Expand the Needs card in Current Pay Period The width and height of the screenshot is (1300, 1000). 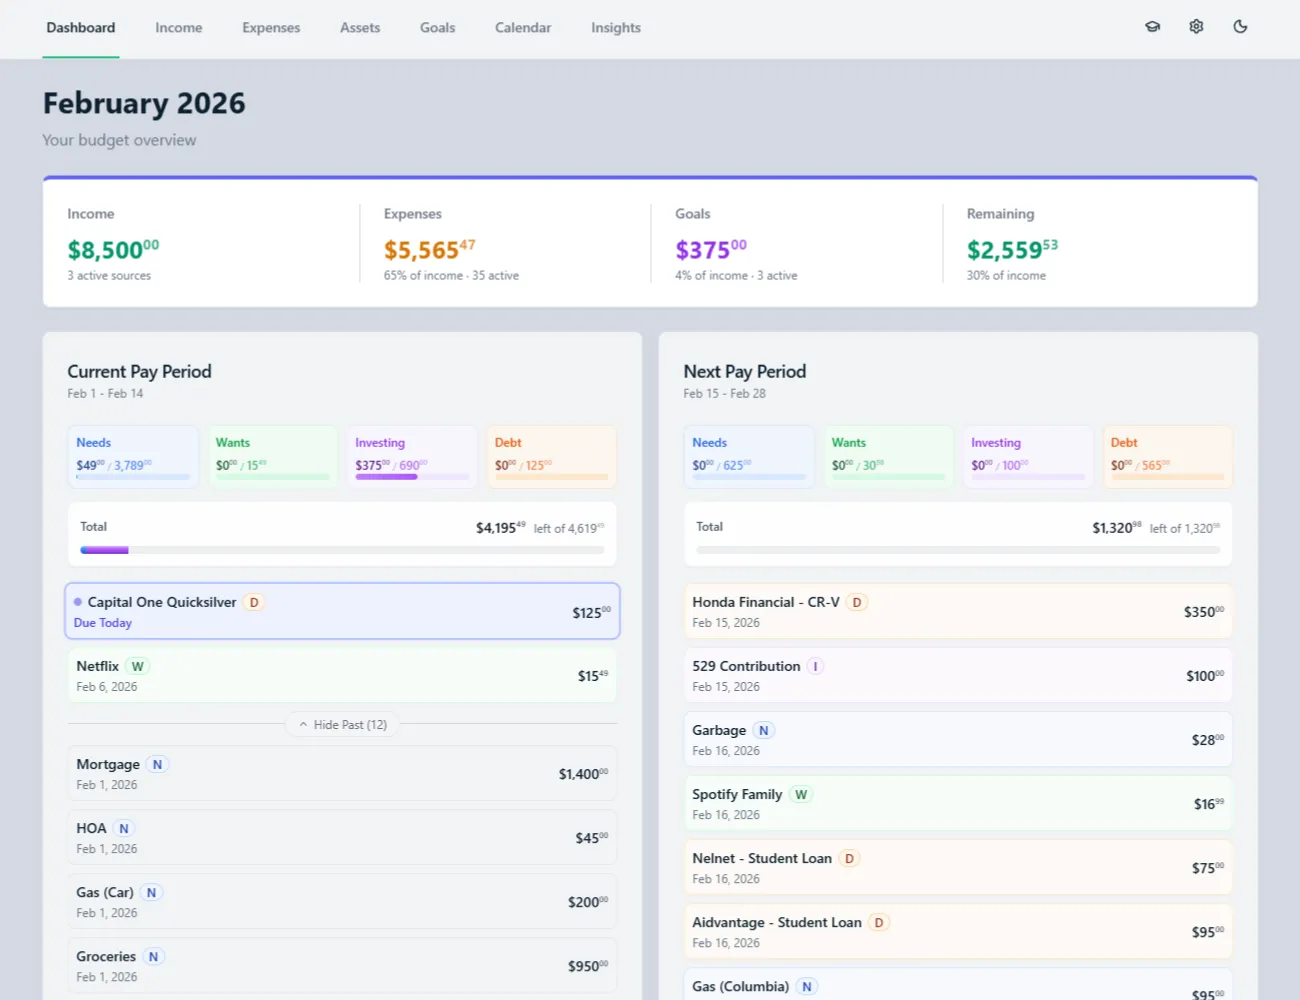[133, 456]
